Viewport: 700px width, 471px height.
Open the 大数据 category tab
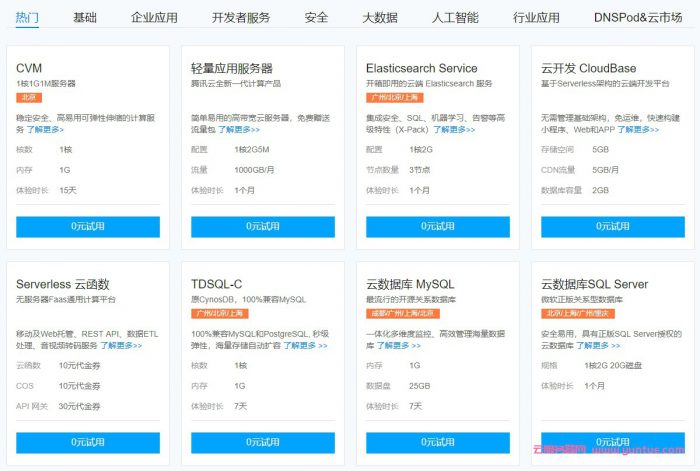[380, 17]
